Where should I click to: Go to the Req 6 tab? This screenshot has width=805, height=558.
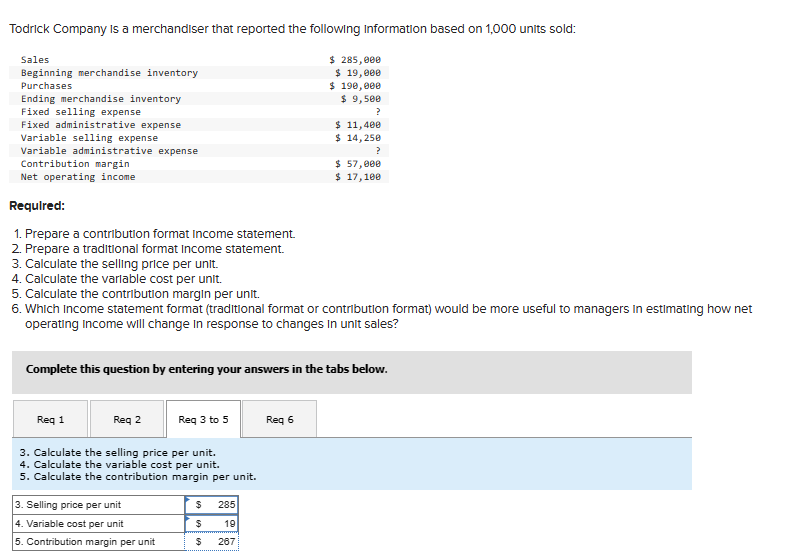coord(279,419)
